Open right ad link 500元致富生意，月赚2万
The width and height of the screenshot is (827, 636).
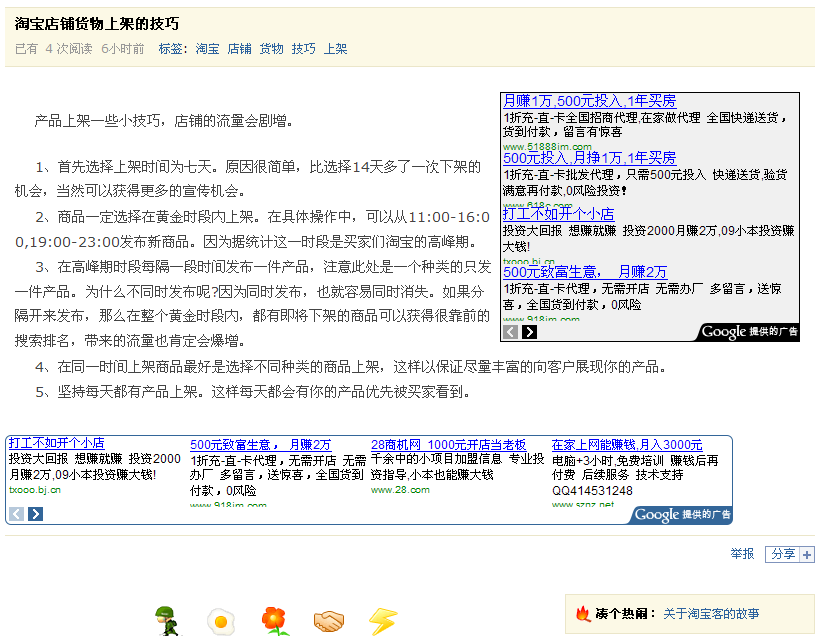click(x=585, y=272)
